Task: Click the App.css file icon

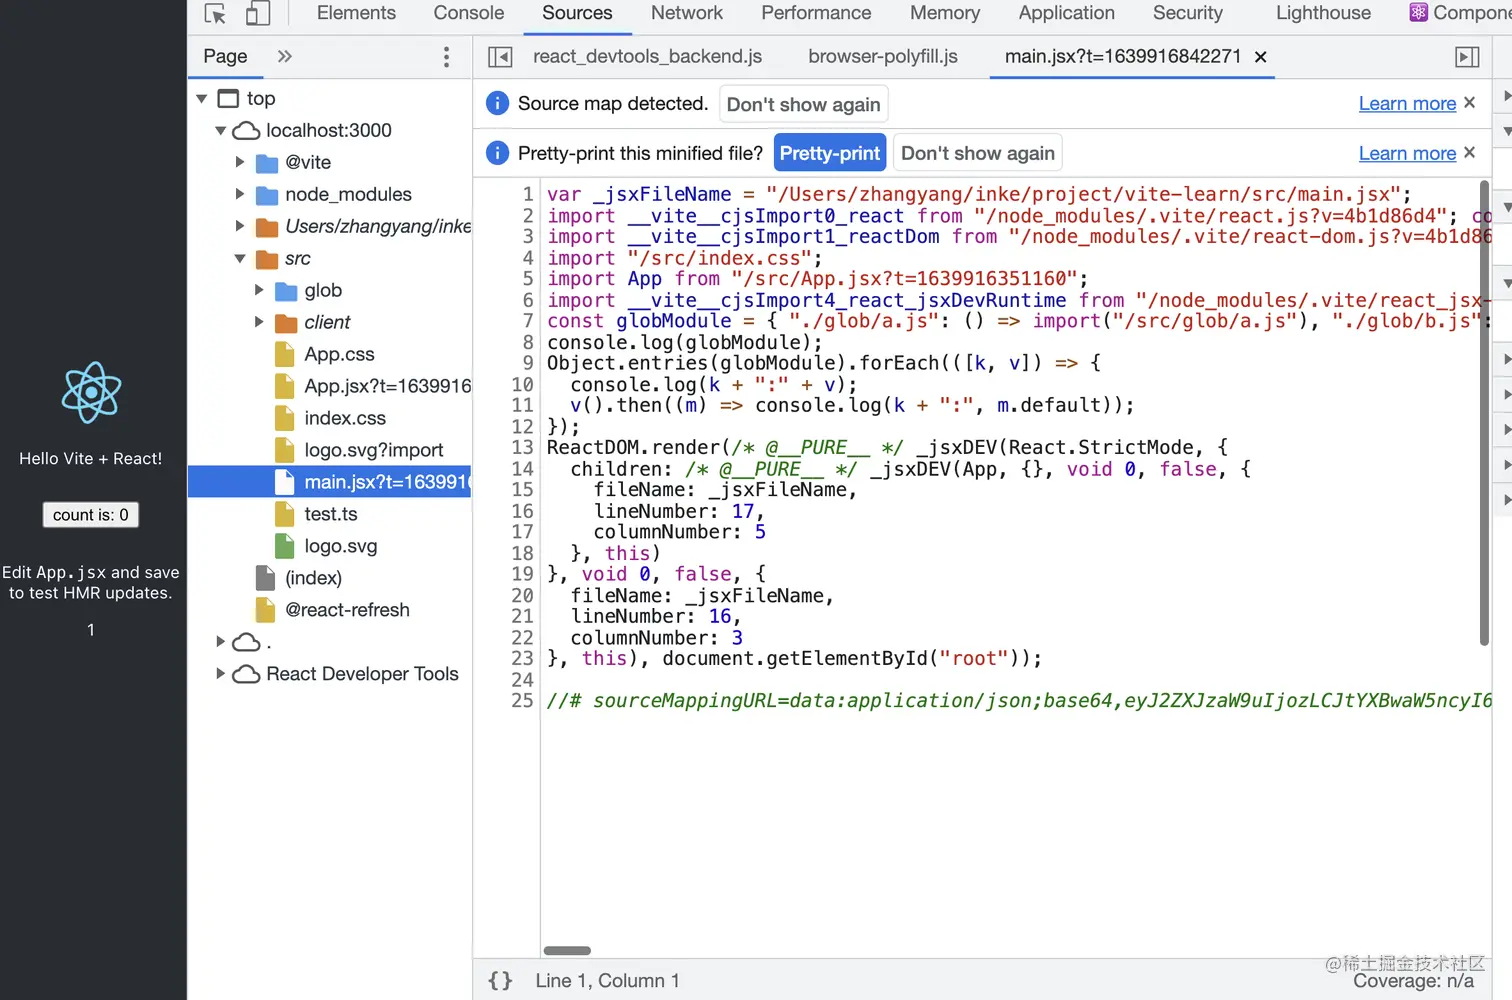Action: pyautogui.click(x=286, y=354)
